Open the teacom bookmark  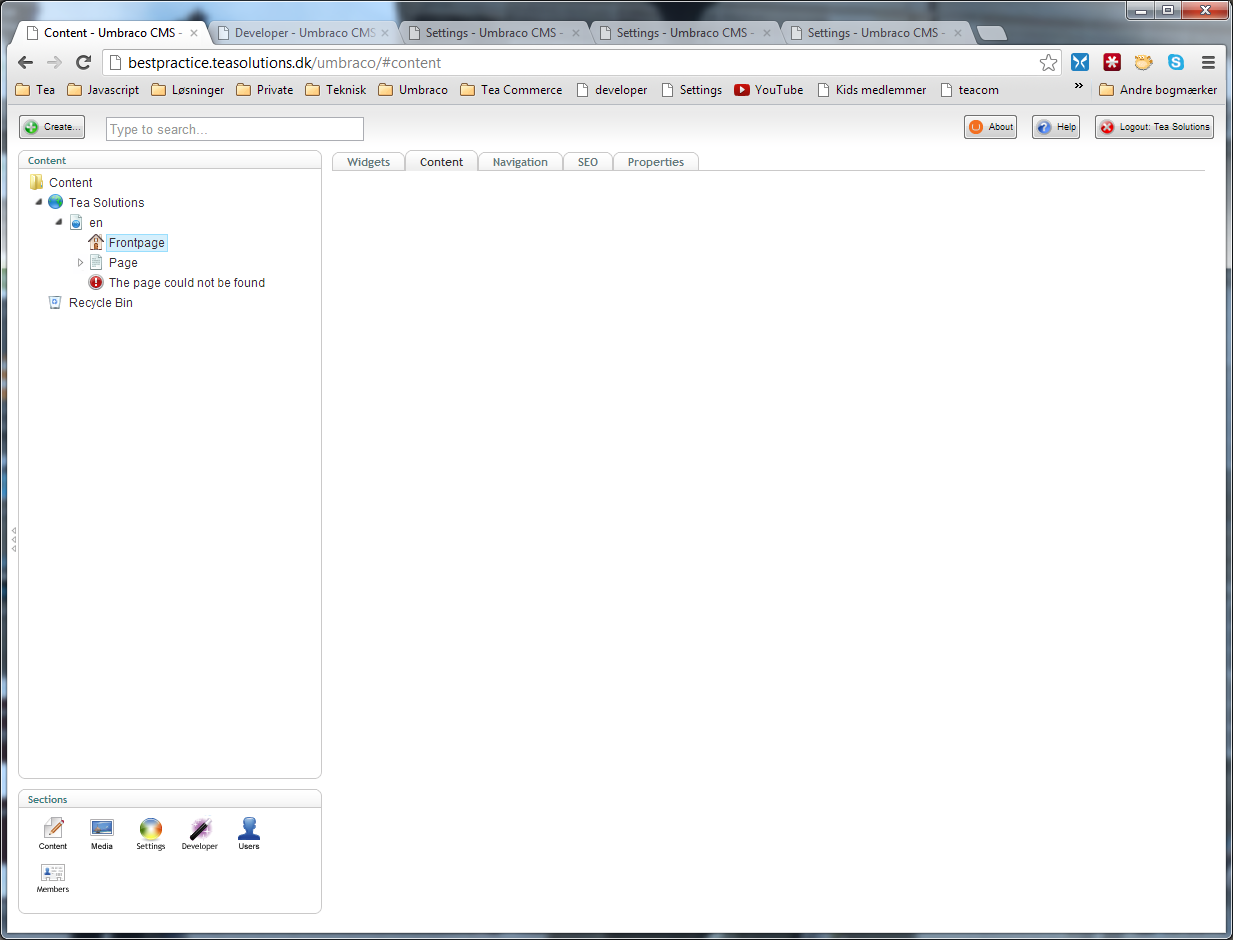(969, 90)
